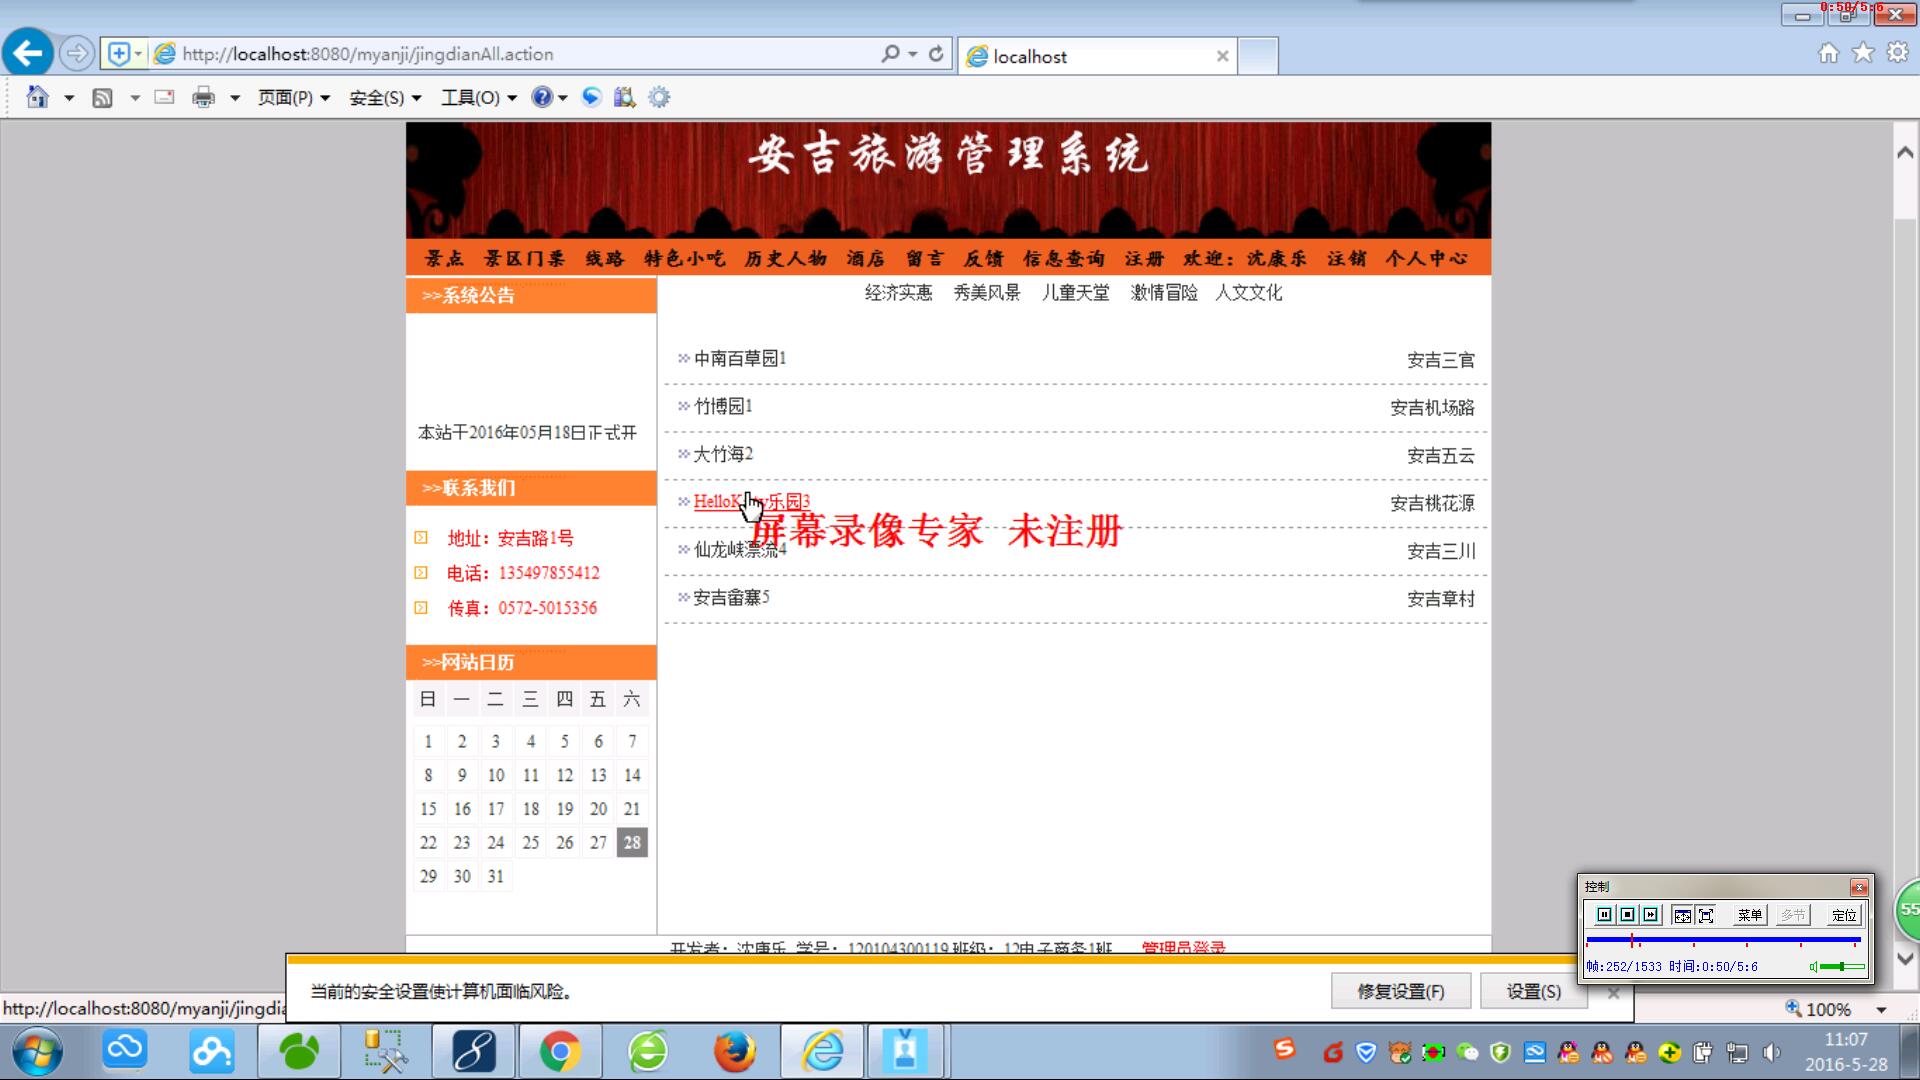
Task: Pause playback in the 控制 panel
Action: pyautogui.click(x=1604, y=915)
